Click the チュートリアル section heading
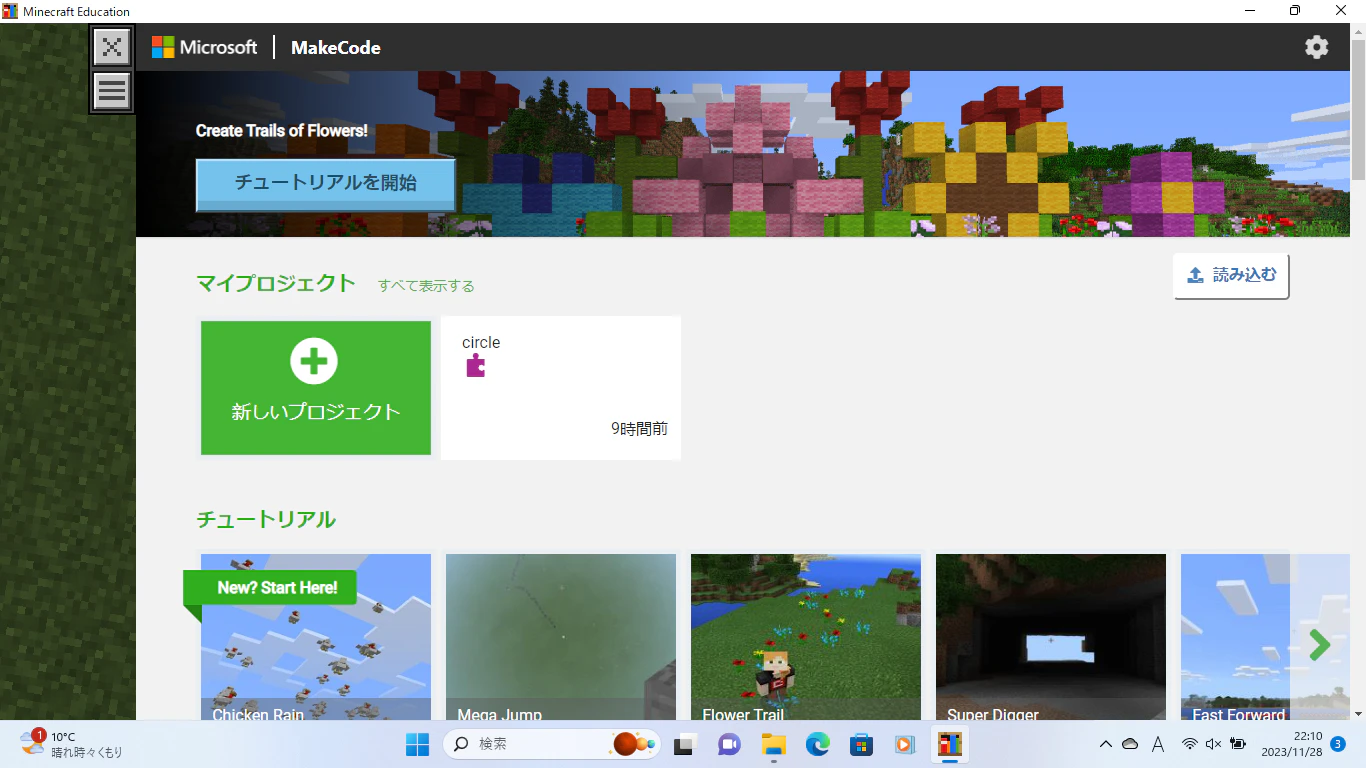The width and height of the screenshot is (1366, 768). coord(266,519)
